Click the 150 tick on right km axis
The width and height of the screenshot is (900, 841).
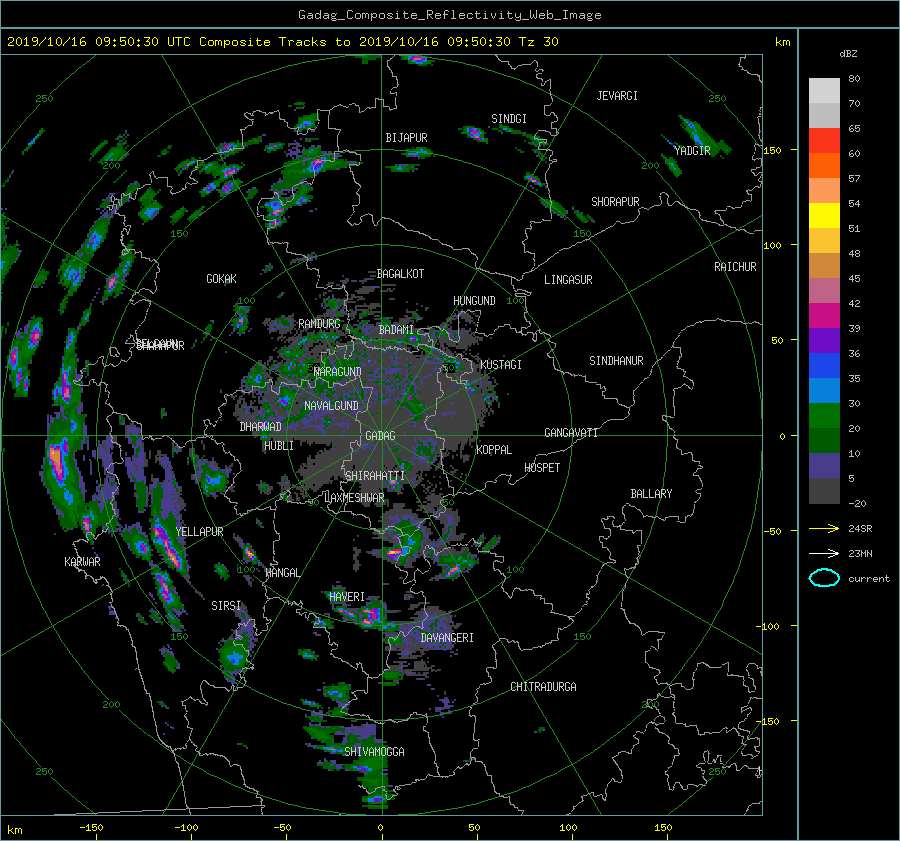click(x=773, y=150)
